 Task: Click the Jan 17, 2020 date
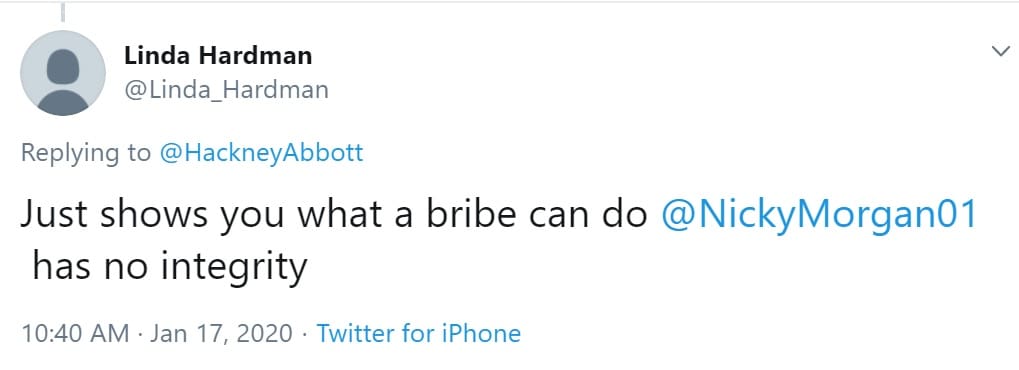pos(222,334)
